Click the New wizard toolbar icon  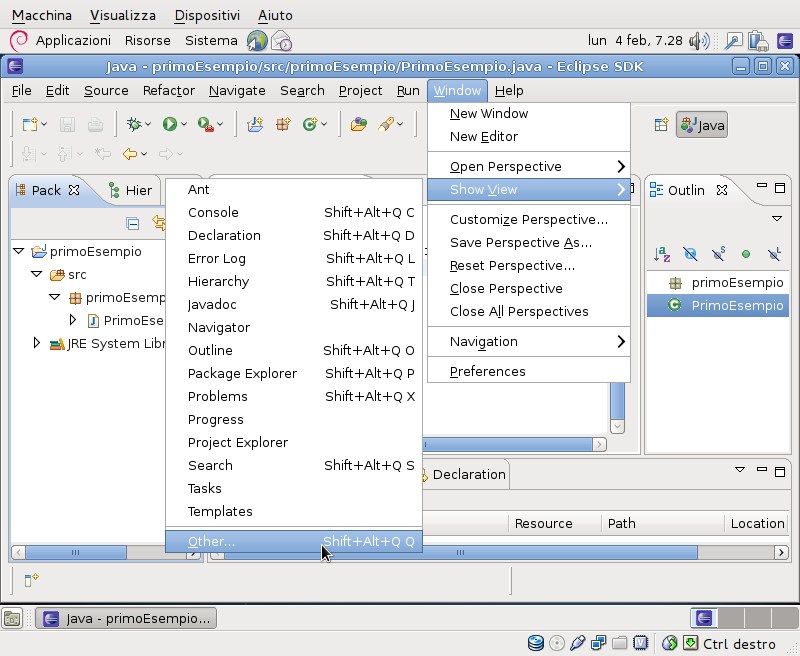[x=30, y=124]
